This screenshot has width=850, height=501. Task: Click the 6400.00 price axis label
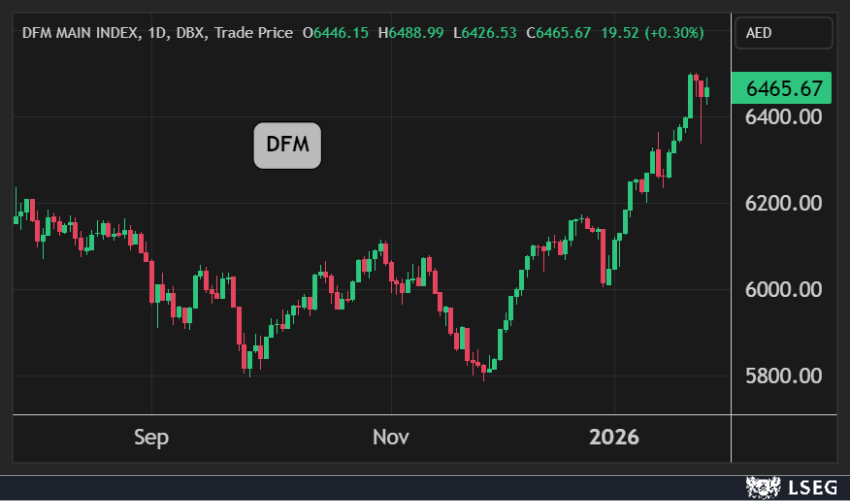[x=784, y=117]
